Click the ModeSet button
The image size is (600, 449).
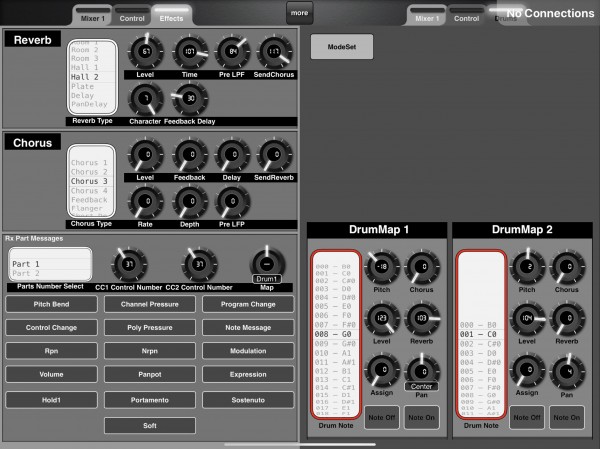point(342,47)
